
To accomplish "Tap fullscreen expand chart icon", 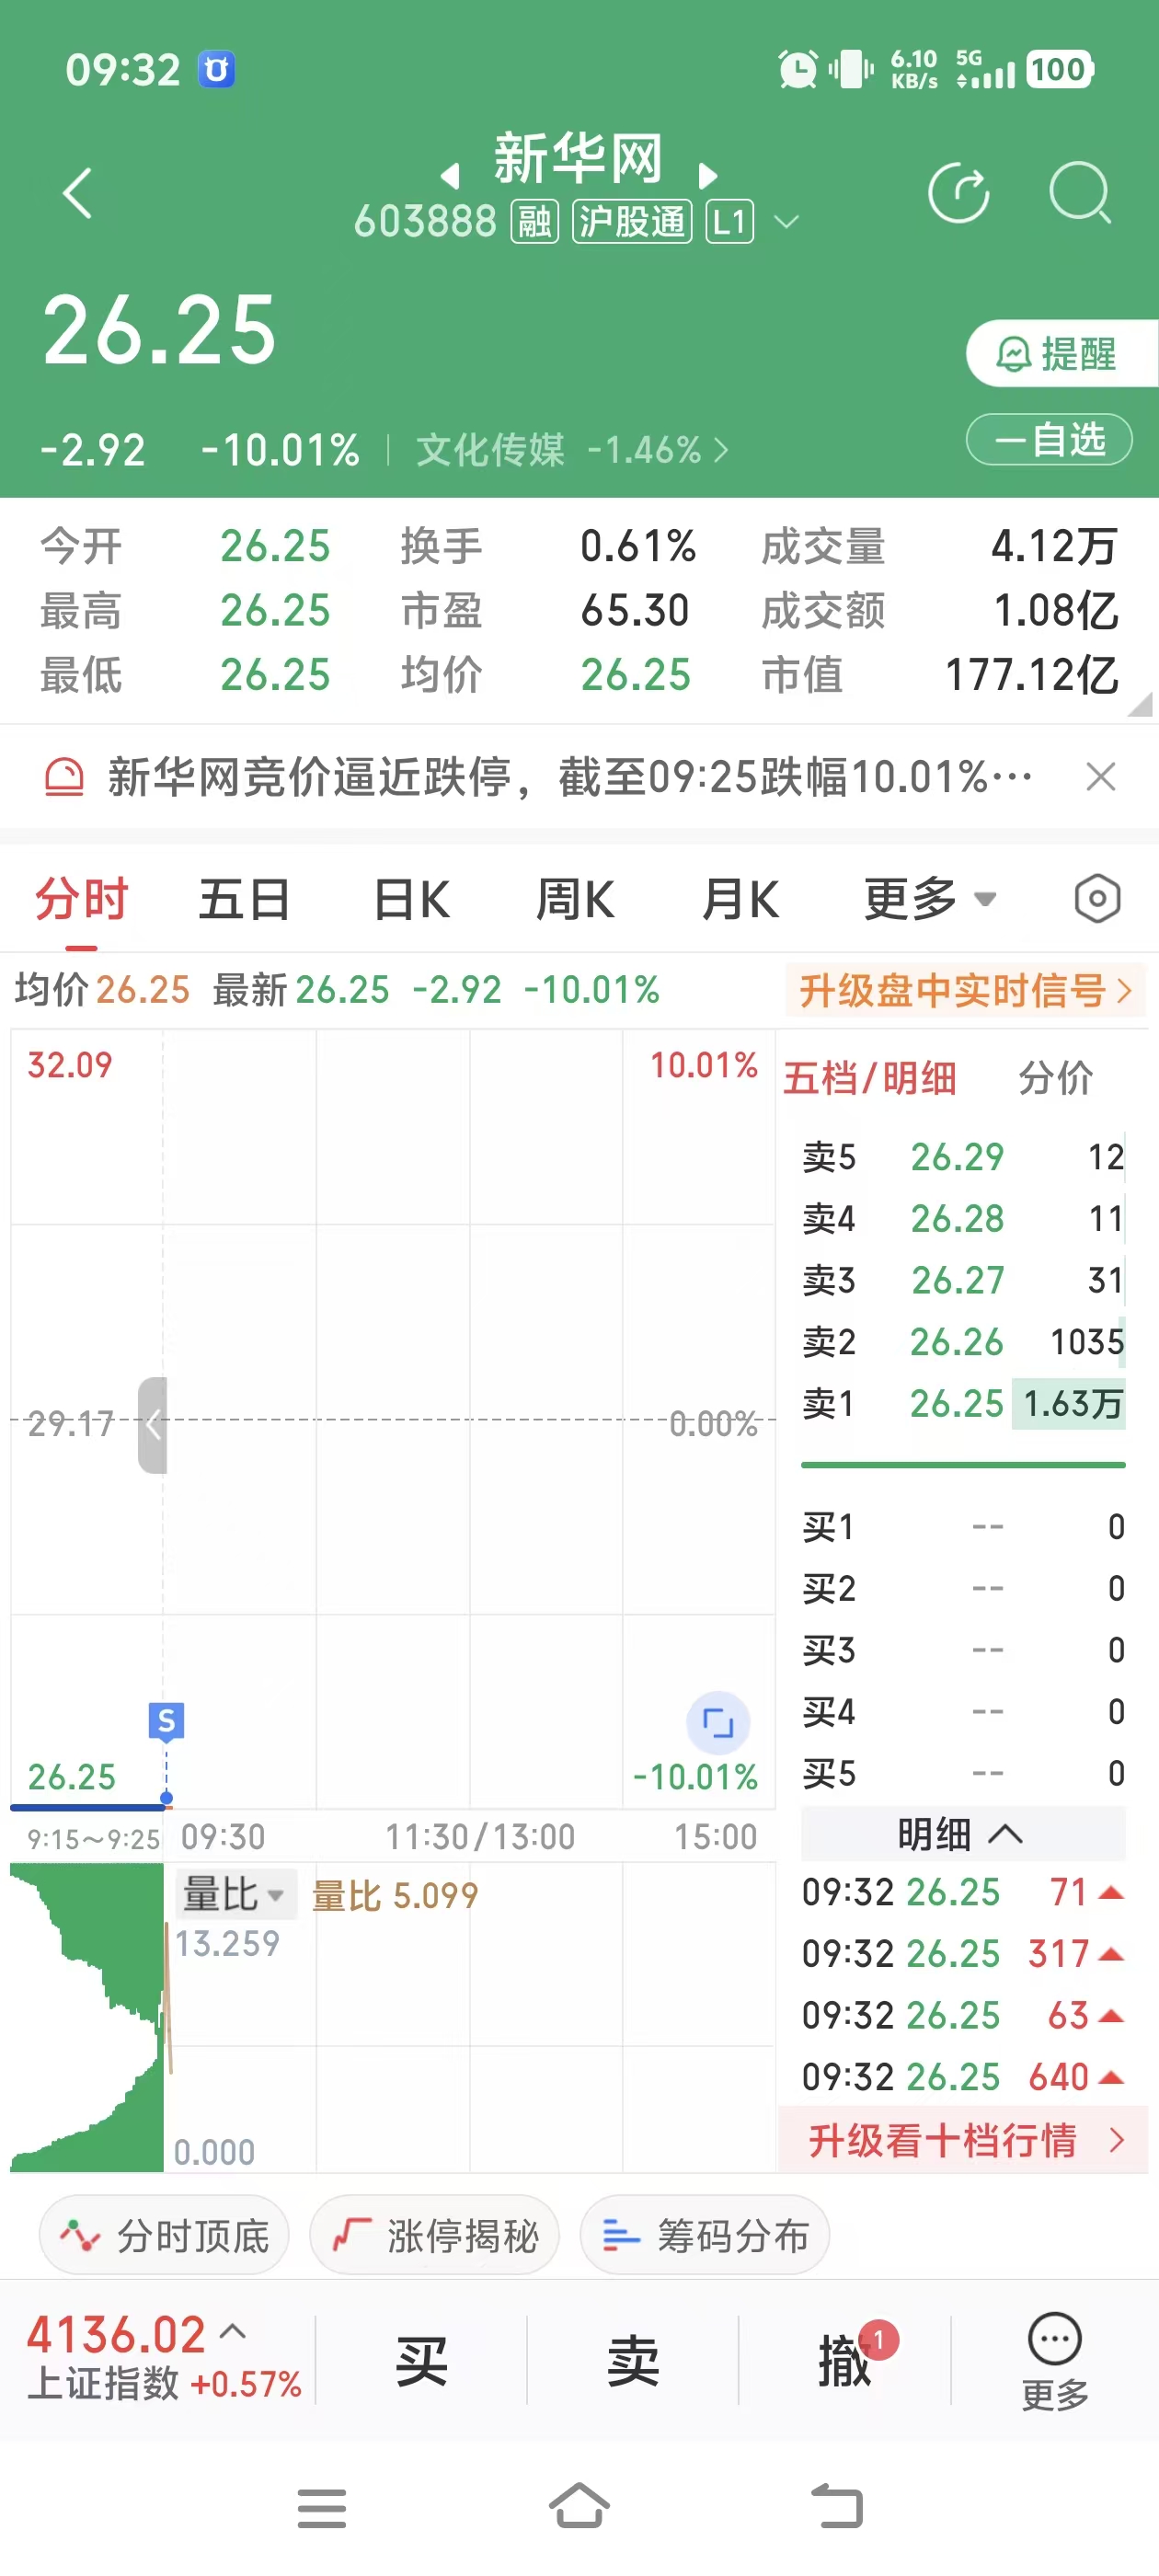I will tap(718, 1722).
